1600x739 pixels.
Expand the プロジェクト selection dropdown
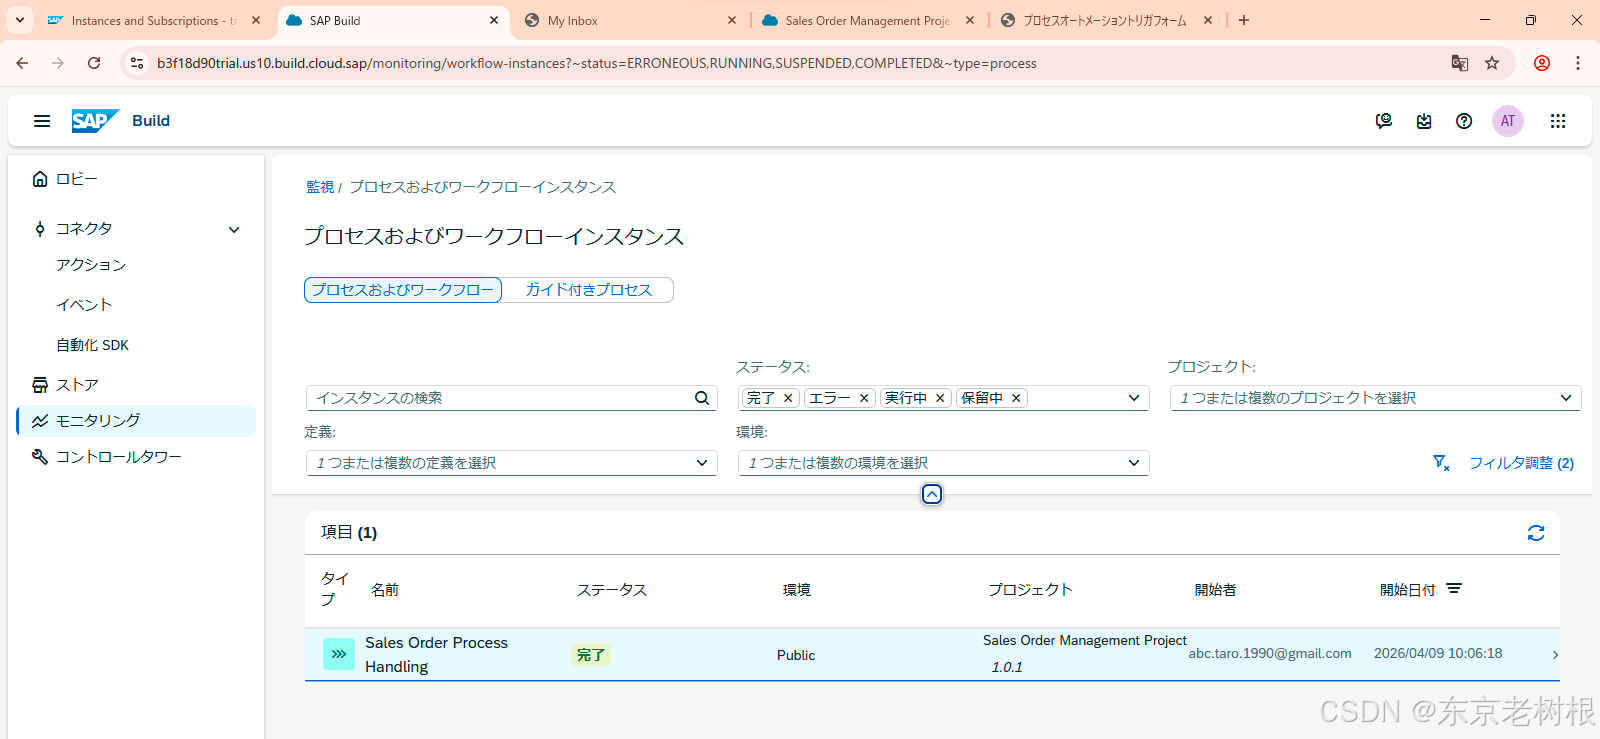pos(1566,398)
